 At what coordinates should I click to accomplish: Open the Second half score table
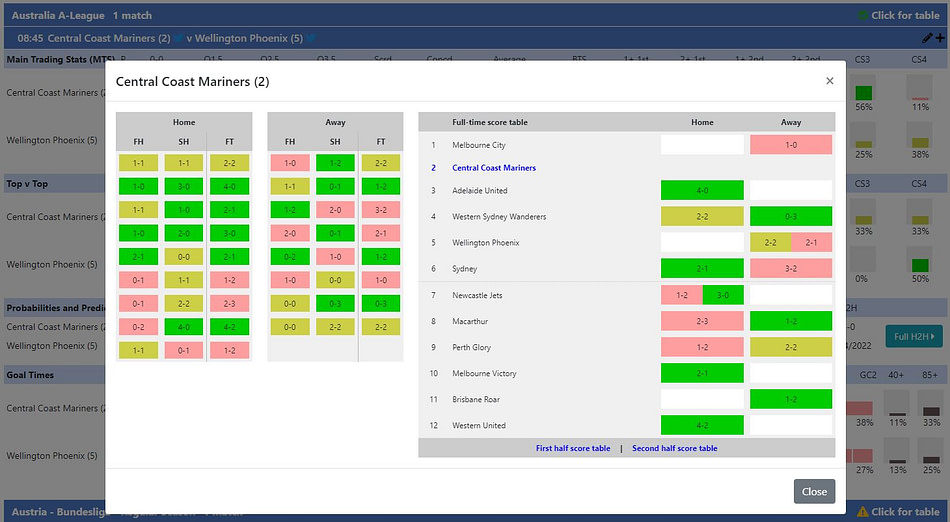[674, 448]
